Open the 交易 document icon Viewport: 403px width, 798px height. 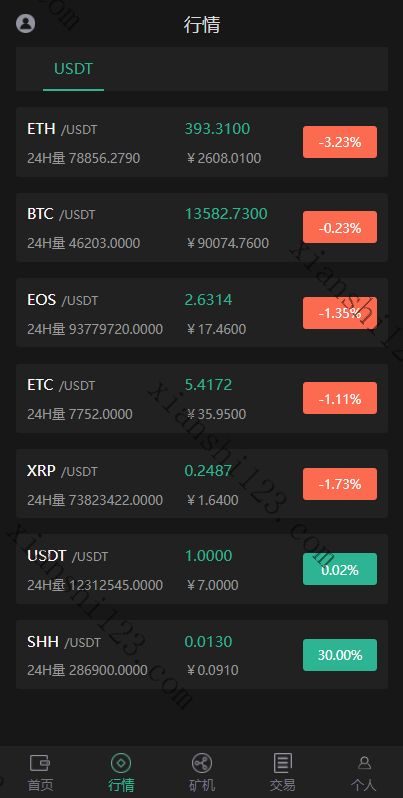282,763
